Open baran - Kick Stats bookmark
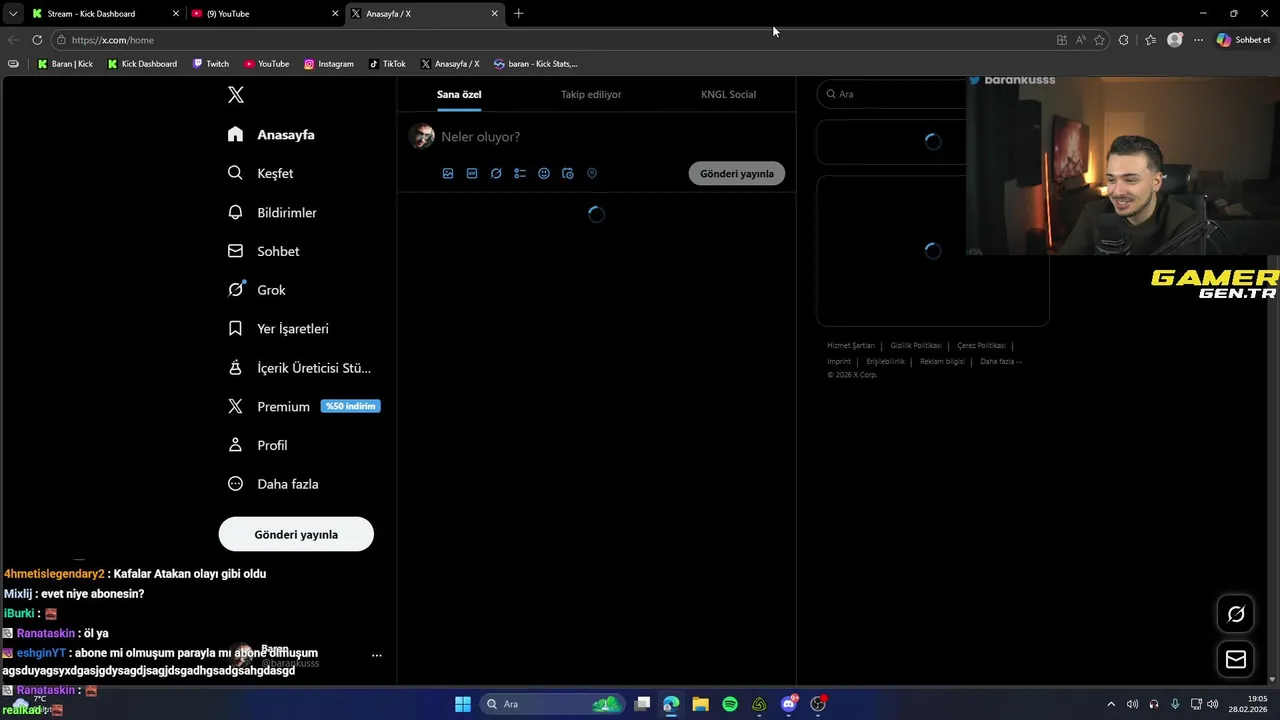Viewport: 1280px width, 720px height. [536, 64]
